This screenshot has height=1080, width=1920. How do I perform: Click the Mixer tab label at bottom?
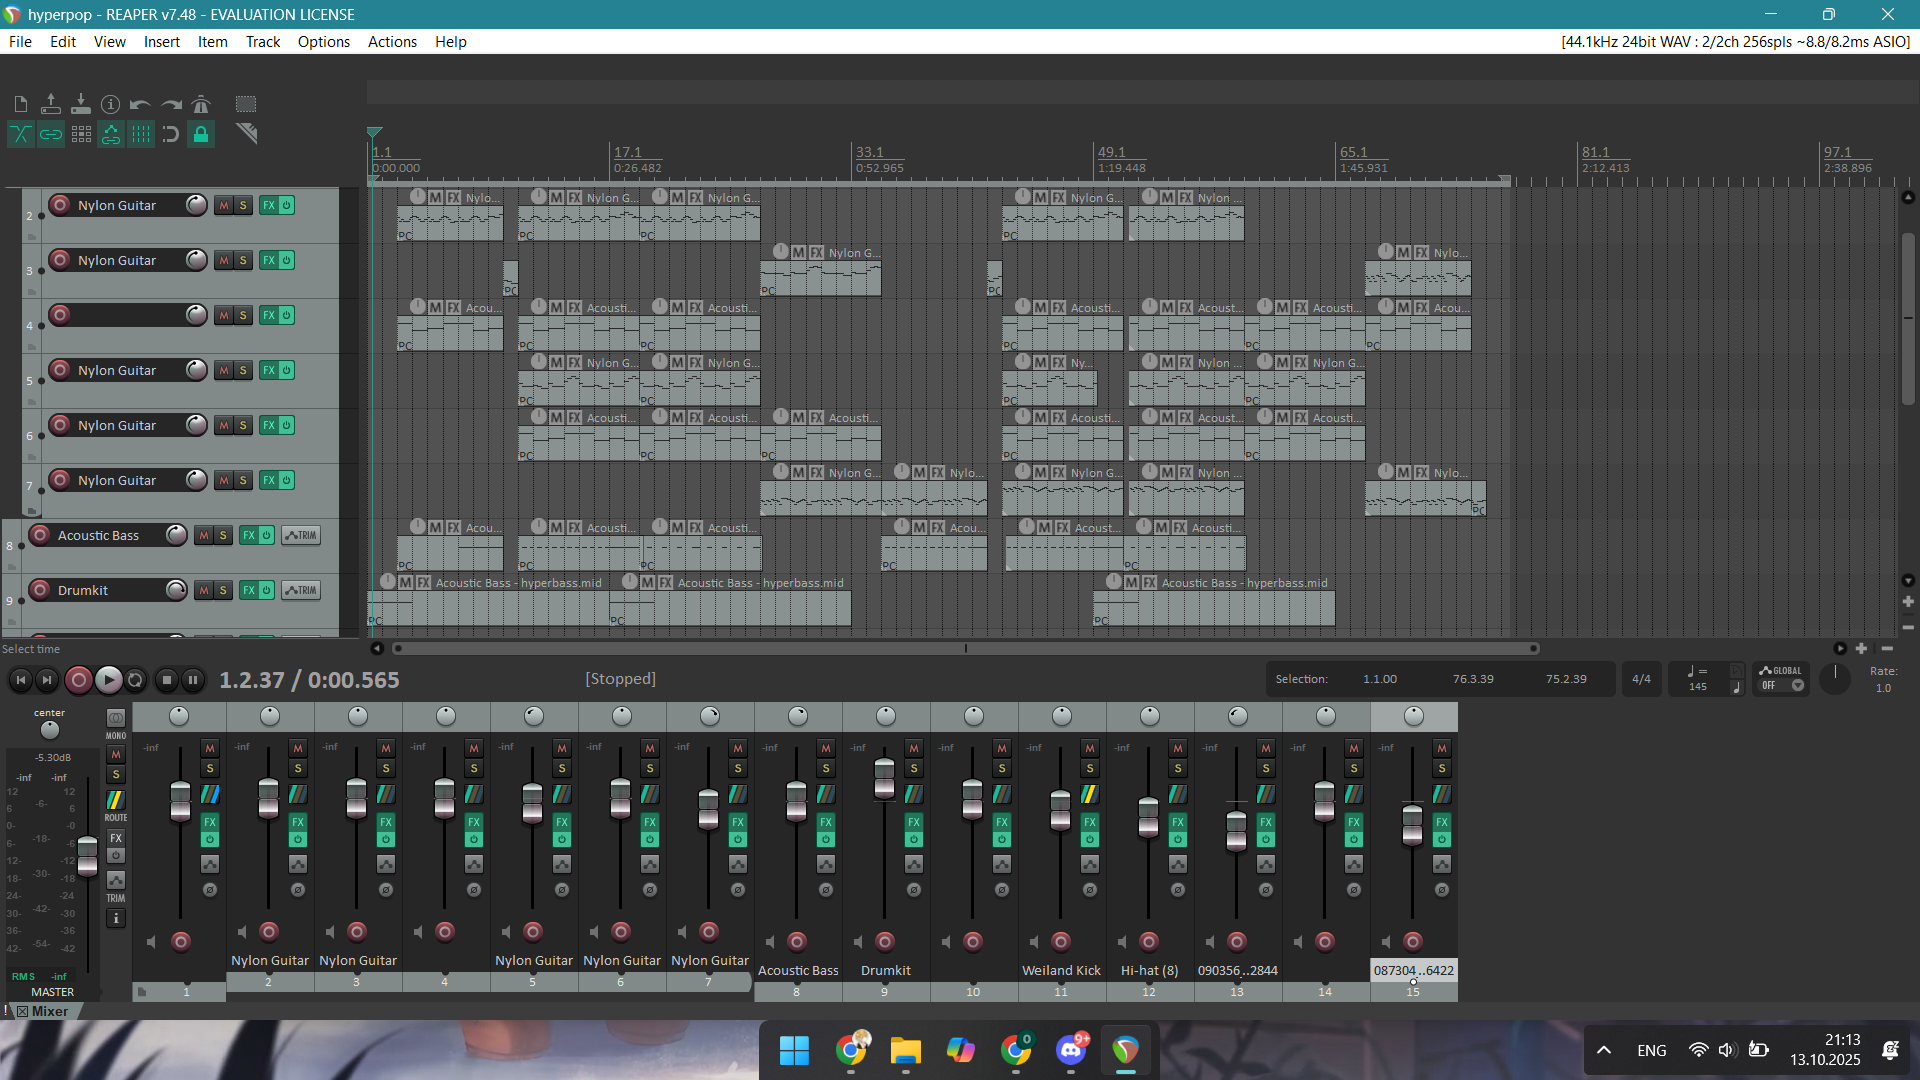[x=49, y=1011]
